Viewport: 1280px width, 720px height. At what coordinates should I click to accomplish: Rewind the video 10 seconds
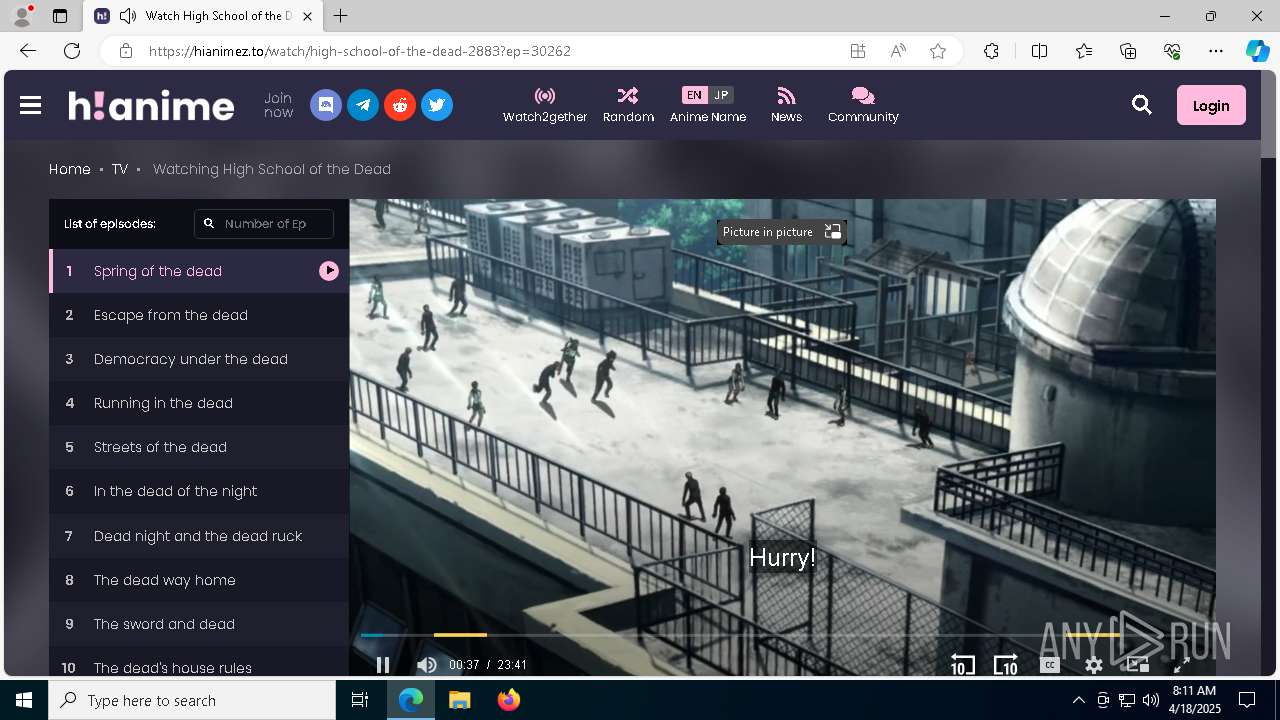[x=962, y=665]
